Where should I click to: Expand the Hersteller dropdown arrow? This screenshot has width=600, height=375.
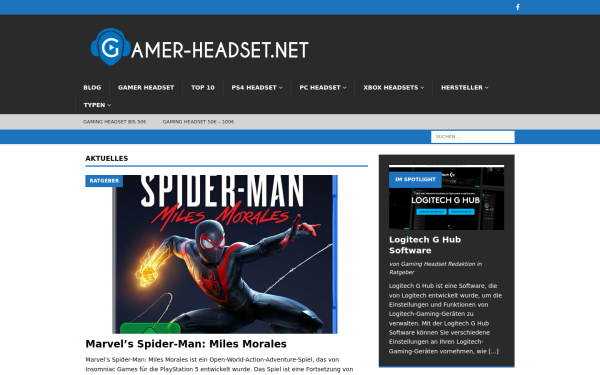486,88
